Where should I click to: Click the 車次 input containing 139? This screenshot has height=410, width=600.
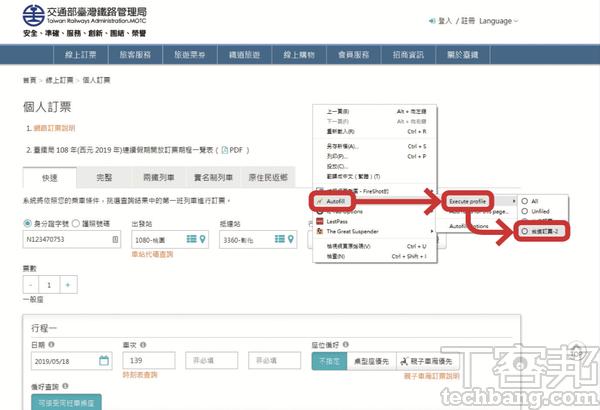pyautogui.click(x=149, y=361)
